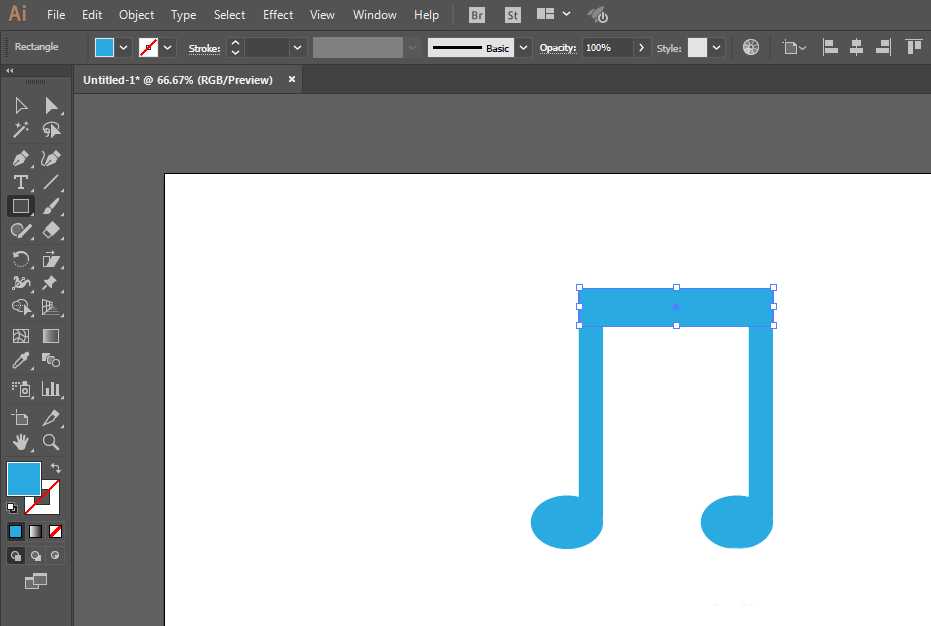Open the Fill color dropdown in options bar
This screenshot has height=626, width=931.
pyautogui.click(x=122, y=47)
